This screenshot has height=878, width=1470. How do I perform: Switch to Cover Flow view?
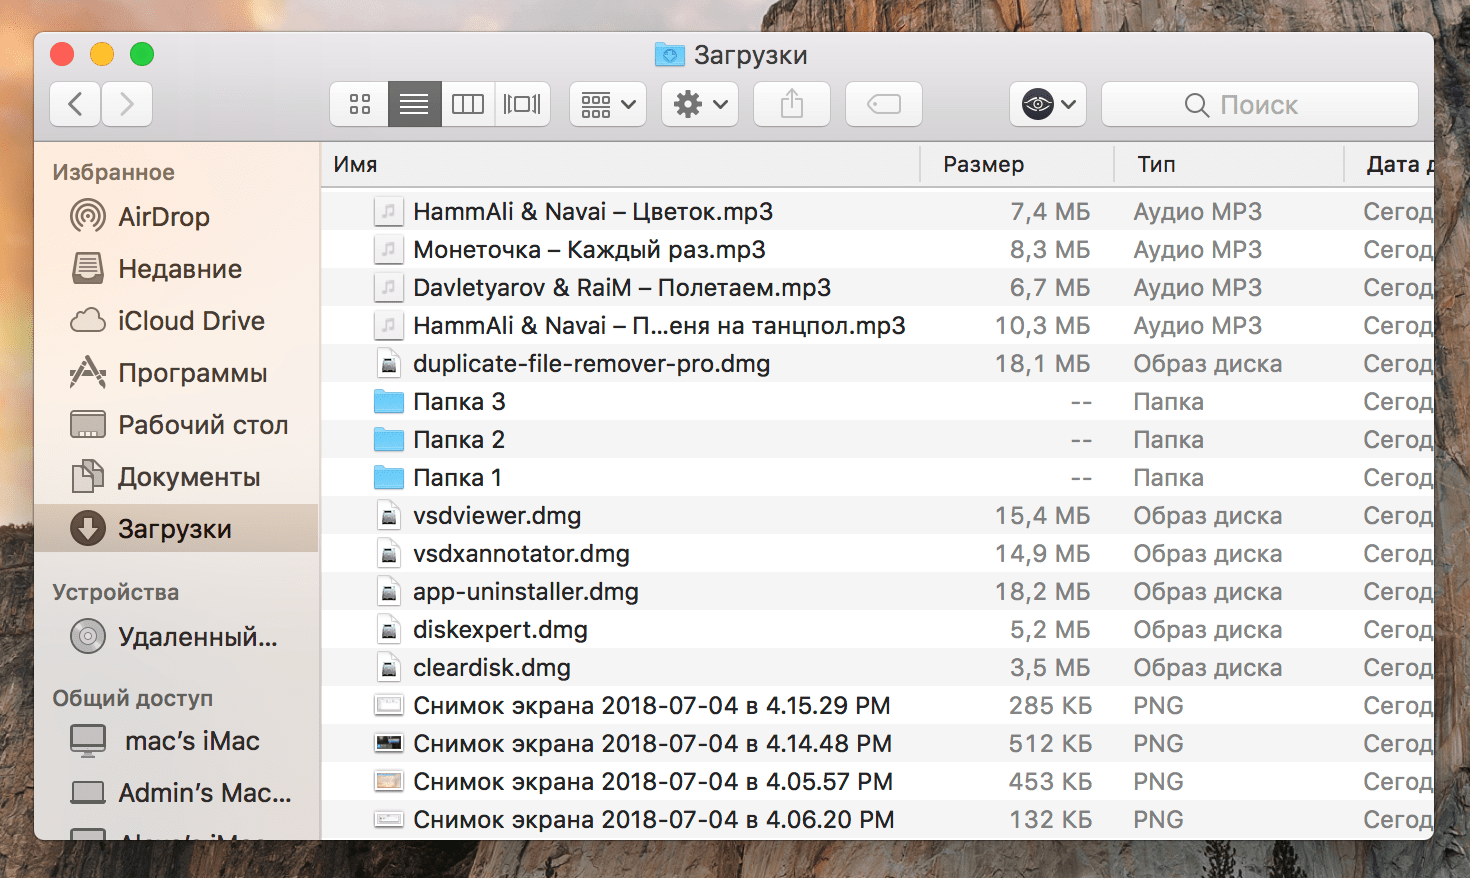point(522,104)
